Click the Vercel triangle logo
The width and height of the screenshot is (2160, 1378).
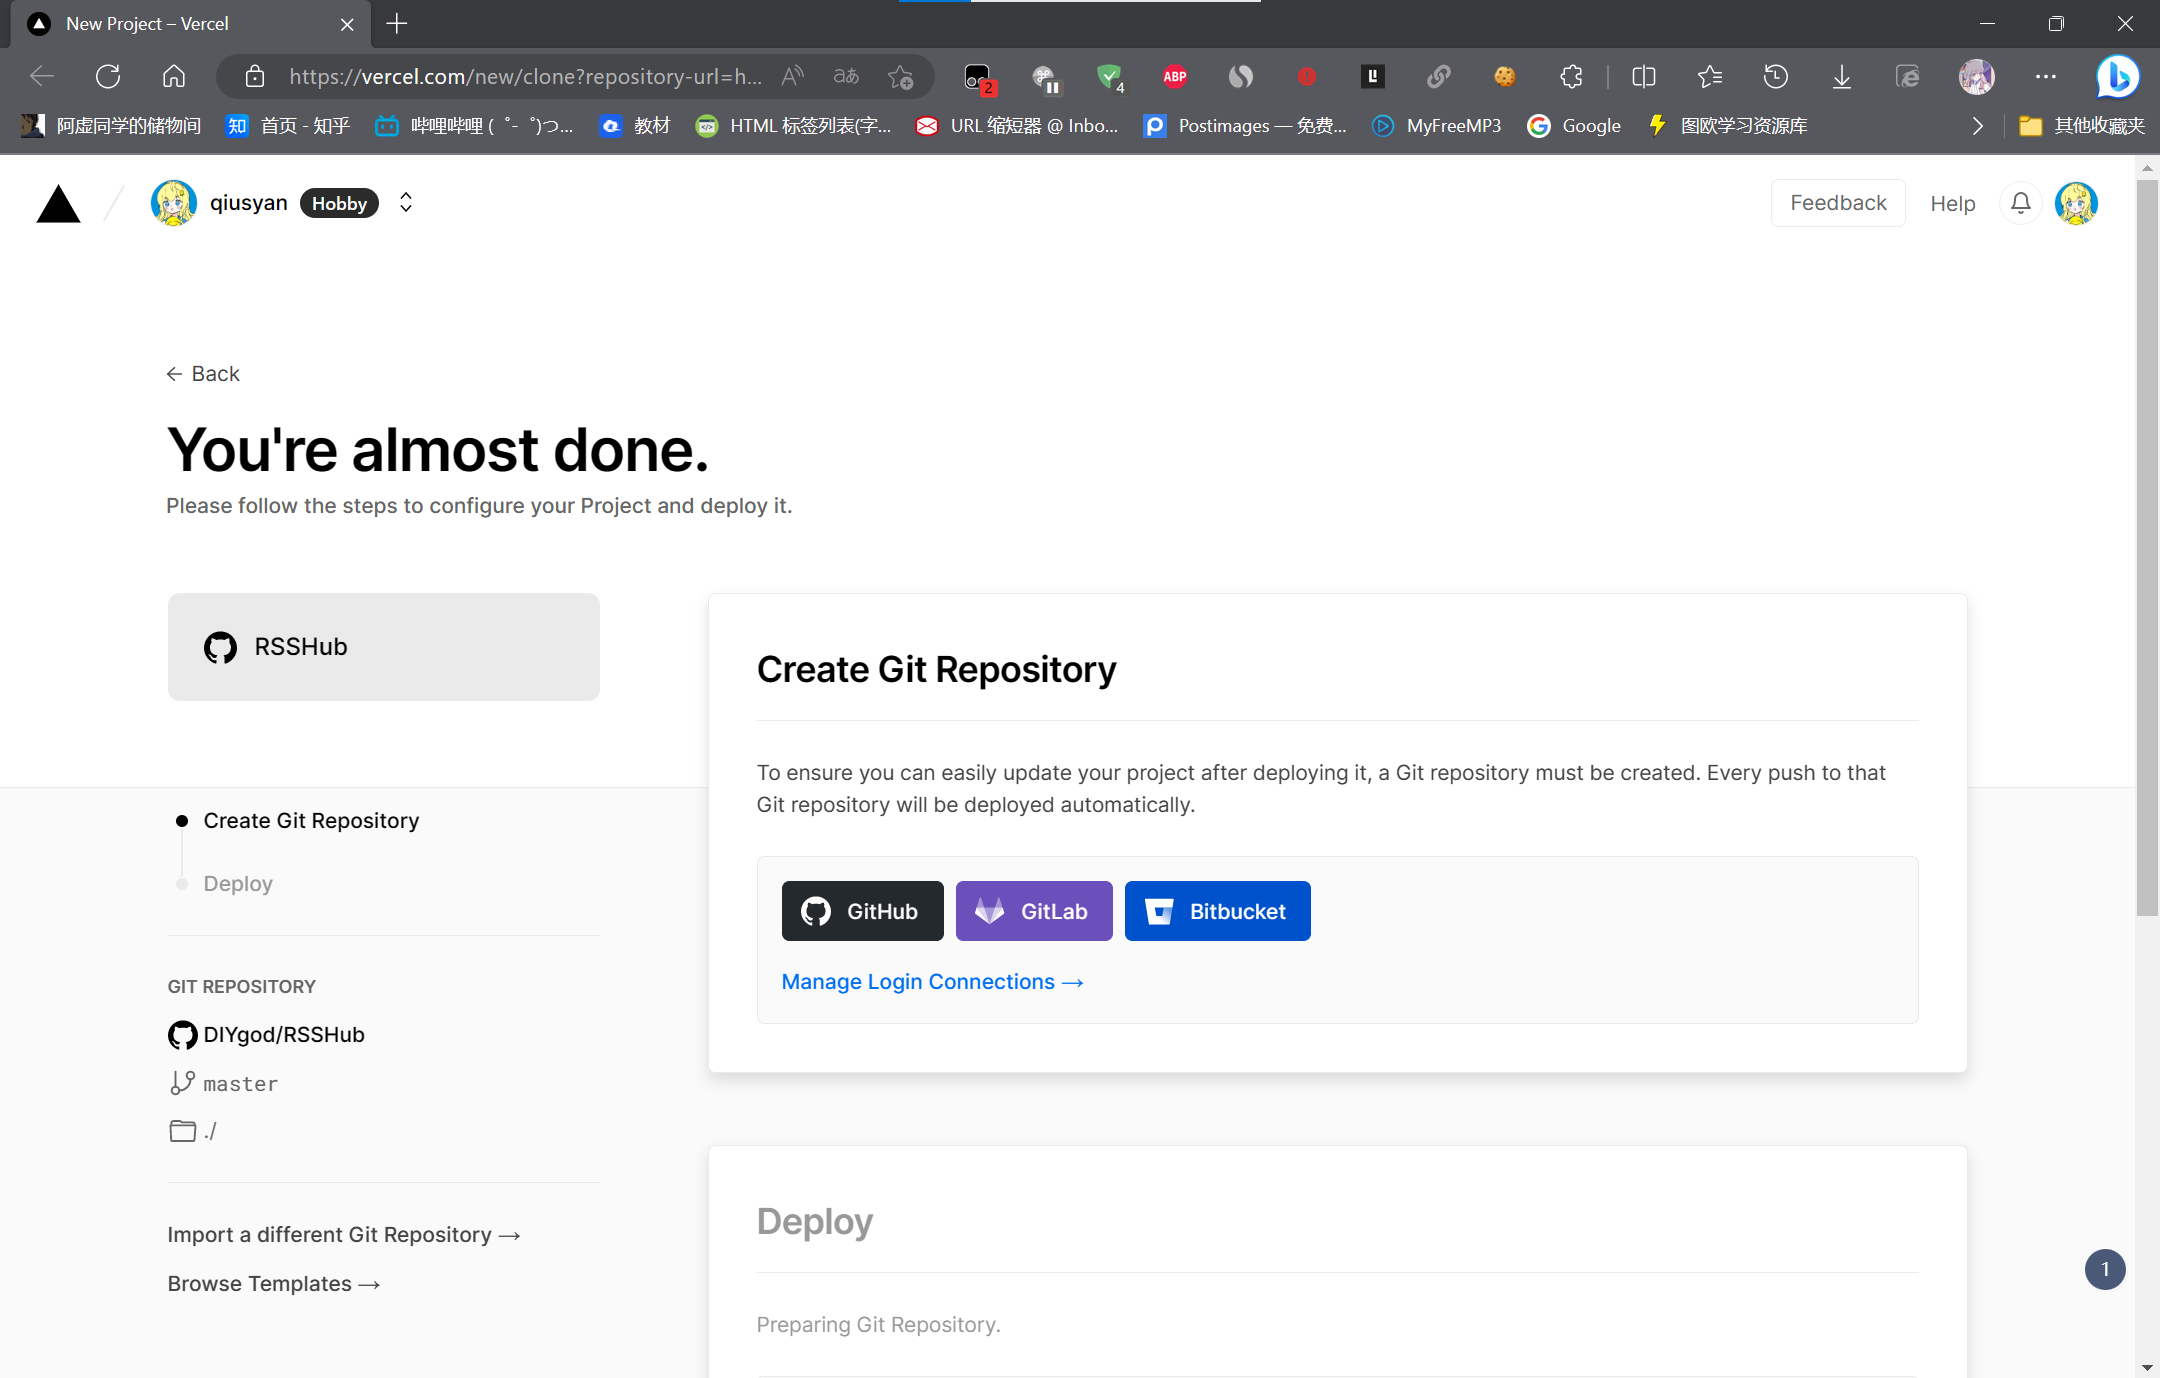pyautogui.click(x=58, y=204)
